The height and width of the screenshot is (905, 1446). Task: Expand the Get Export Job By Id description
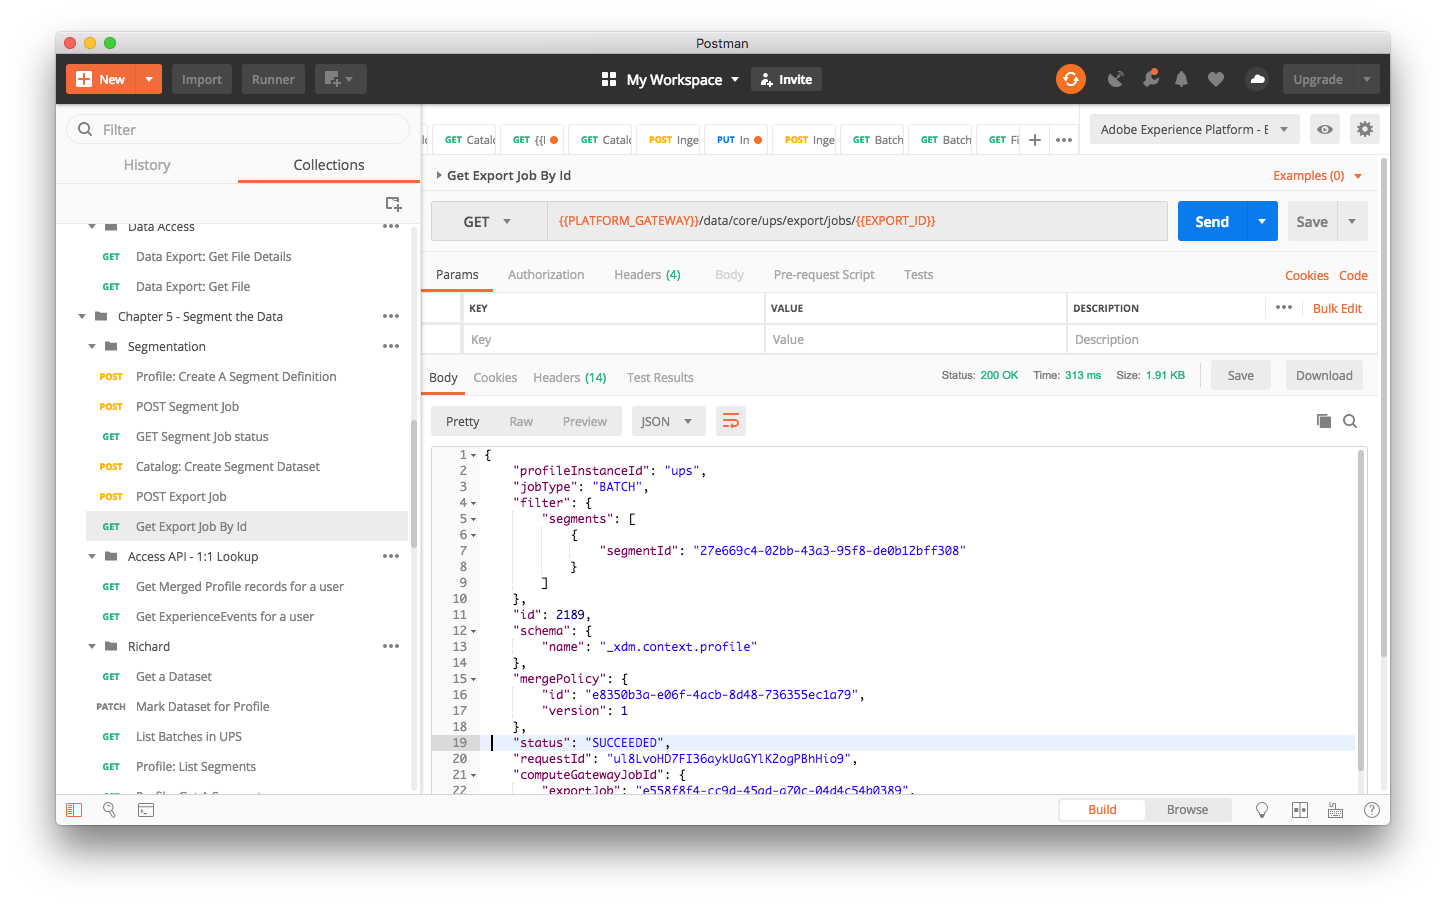[439, 175]
